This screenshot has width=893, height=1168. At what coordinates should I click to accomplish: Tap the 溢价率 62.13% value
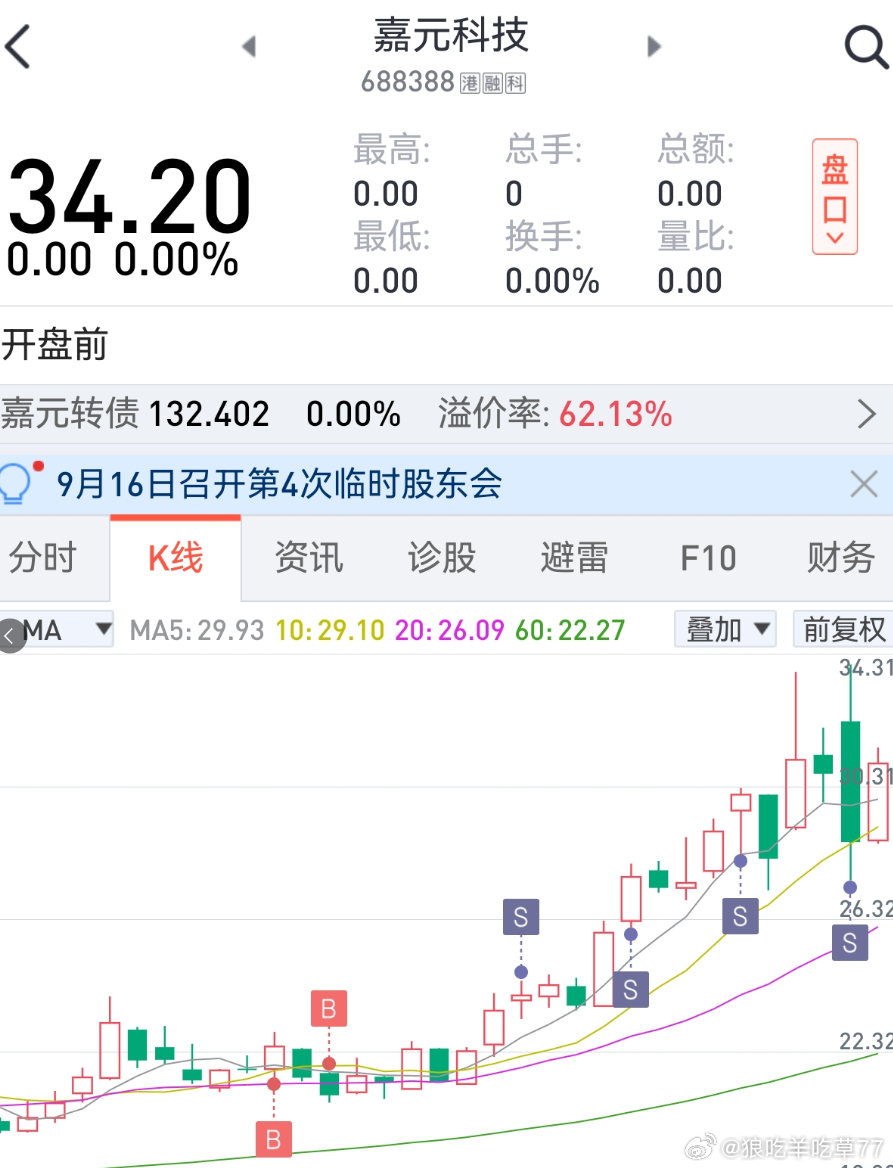[x=556, y=414]
